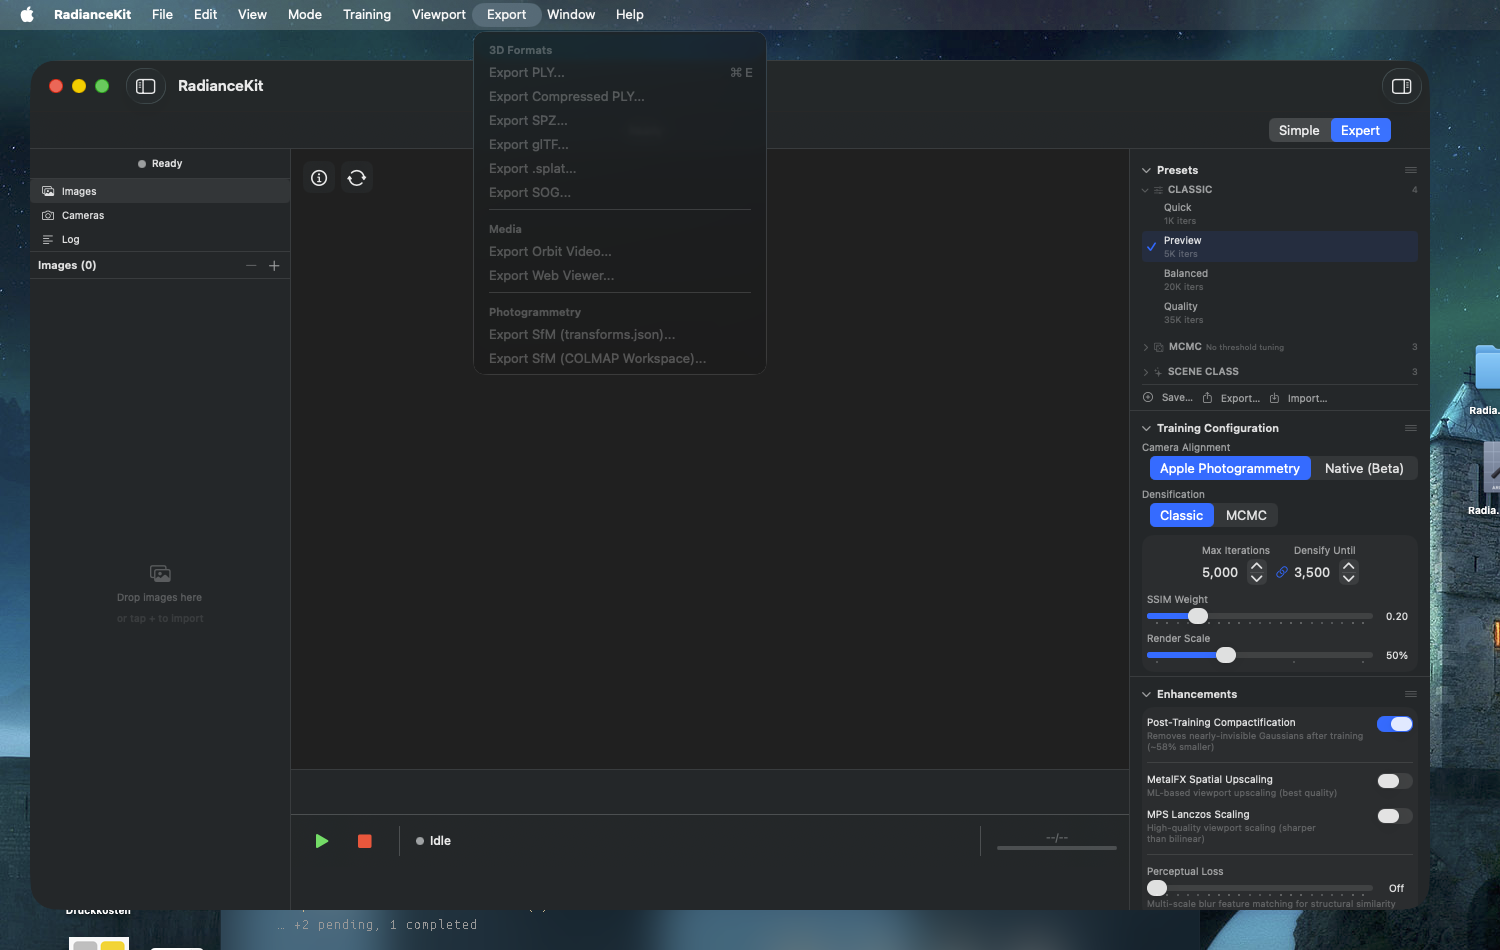Select MCMC densification
1500x950 pixels.
point(1246,515)
